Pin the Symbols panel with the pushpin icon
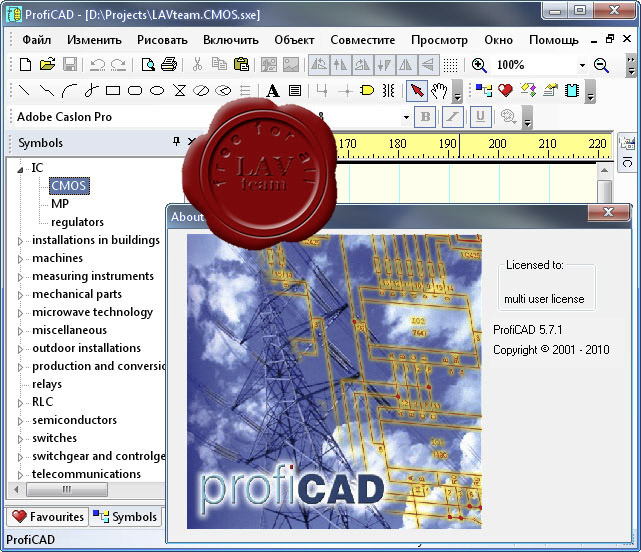Viewport: 641px width, 552px height. point(176,141)
